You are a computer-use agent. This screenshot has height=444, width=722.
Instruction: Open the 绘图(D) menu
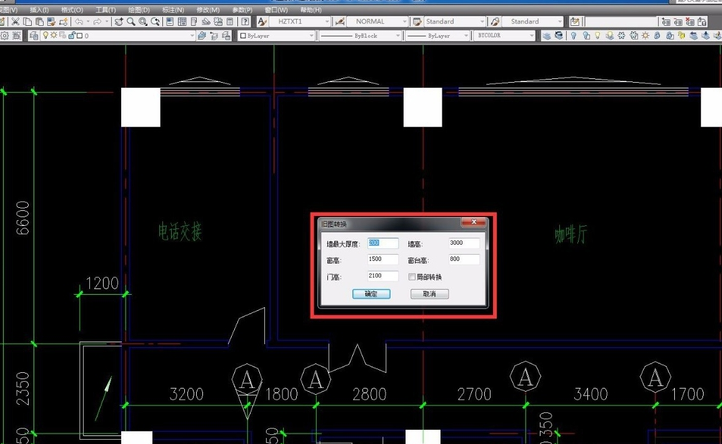coord(139,10)
